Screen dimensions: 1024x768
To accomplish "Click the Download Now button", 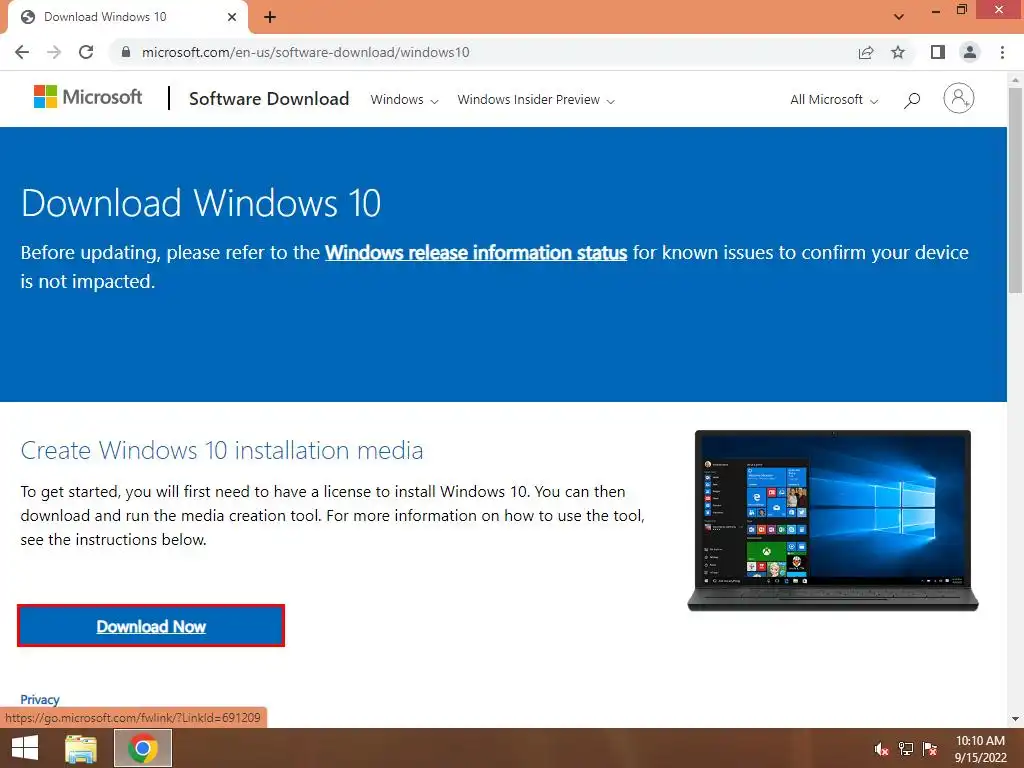I will [151, 626].
